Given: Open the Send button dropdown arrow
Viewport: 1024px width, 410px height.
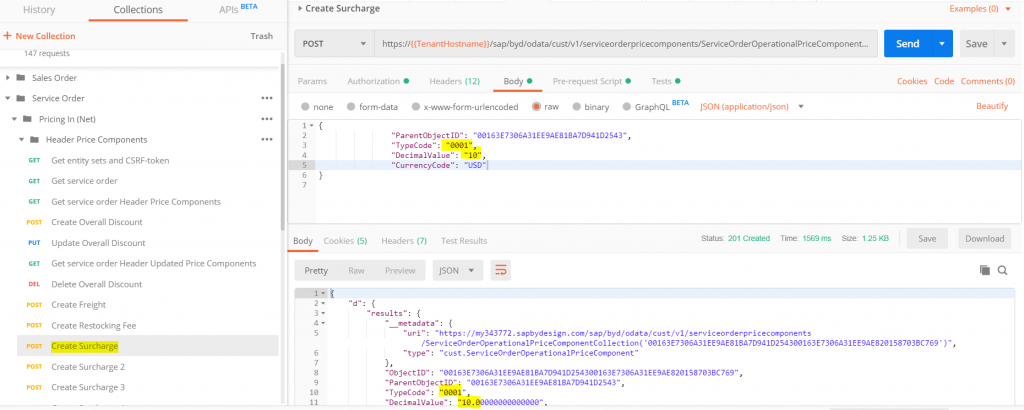Looking at the screenshot, I should click(x=942, y=44).
